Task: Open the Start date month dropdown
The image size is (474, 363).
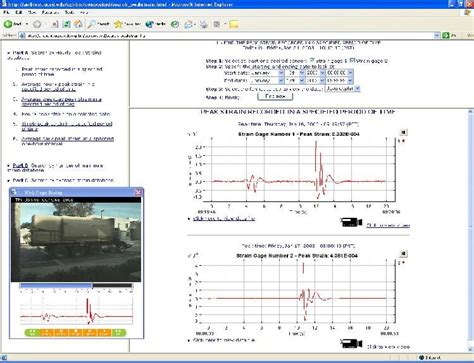Action: [267, 73]
